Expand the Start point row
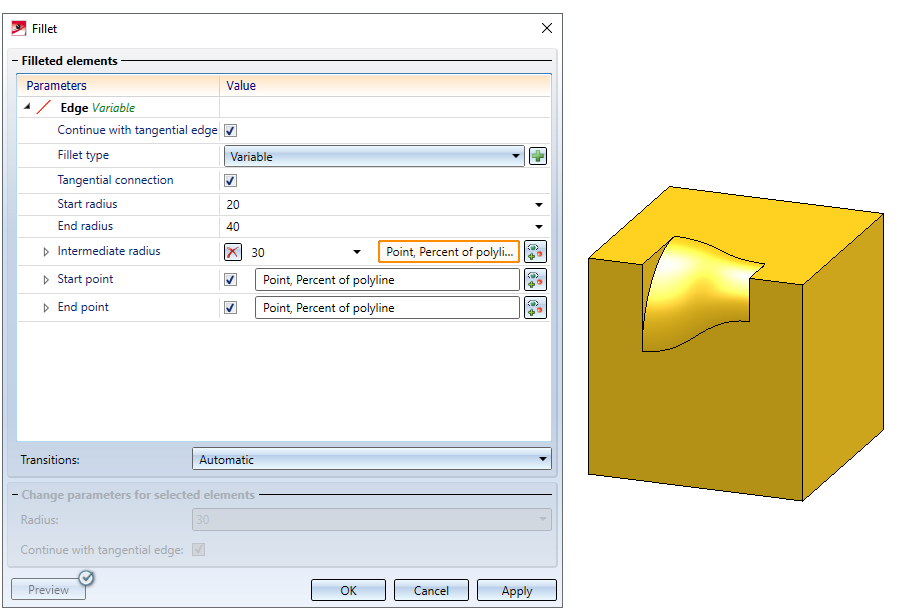900x615 pixels. [x=46, y=280]
